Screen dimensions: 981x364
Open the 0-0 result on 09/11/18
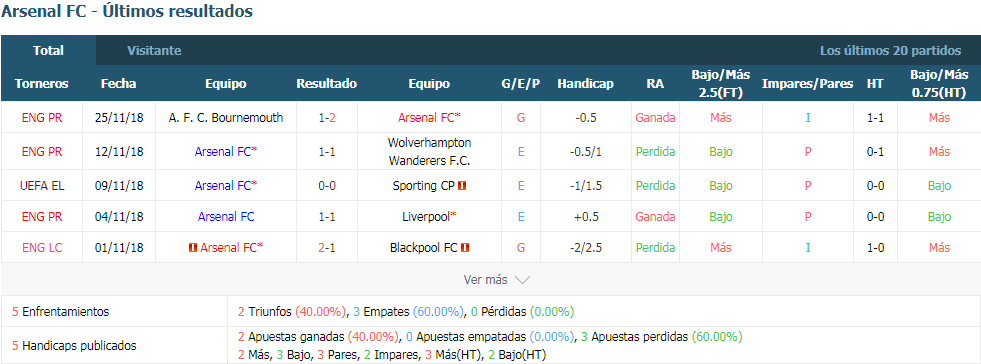(326, 186)
